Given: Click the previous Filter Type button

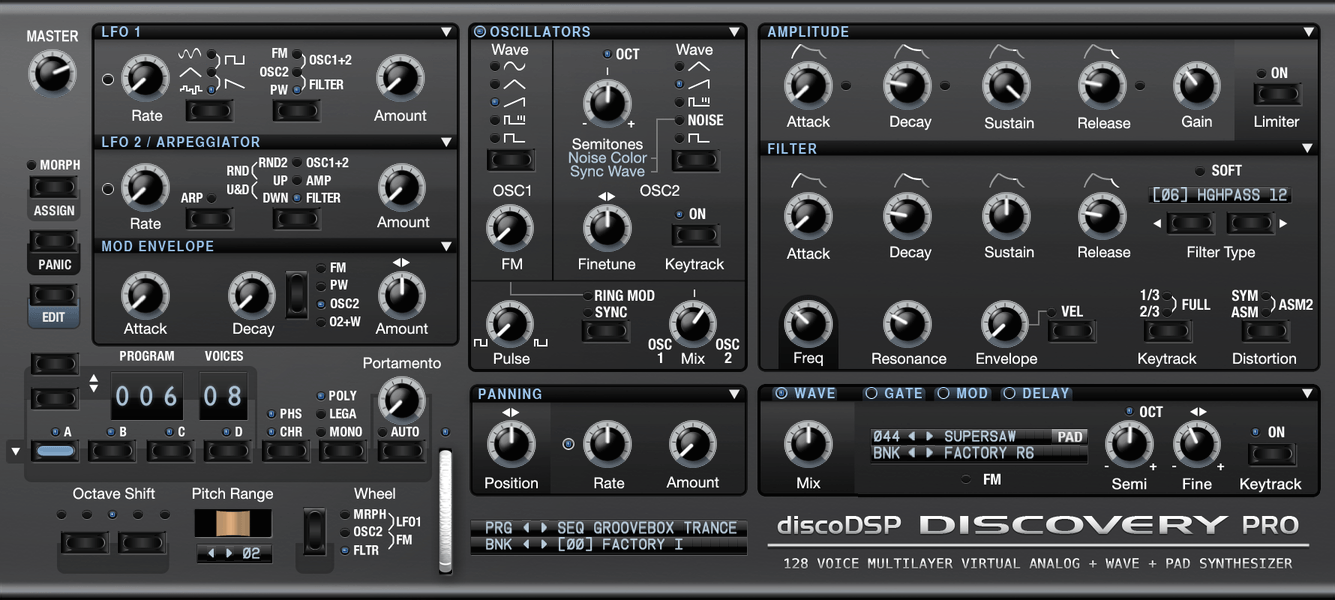Looking at the screenshot, I should (x=1191, y=223).
